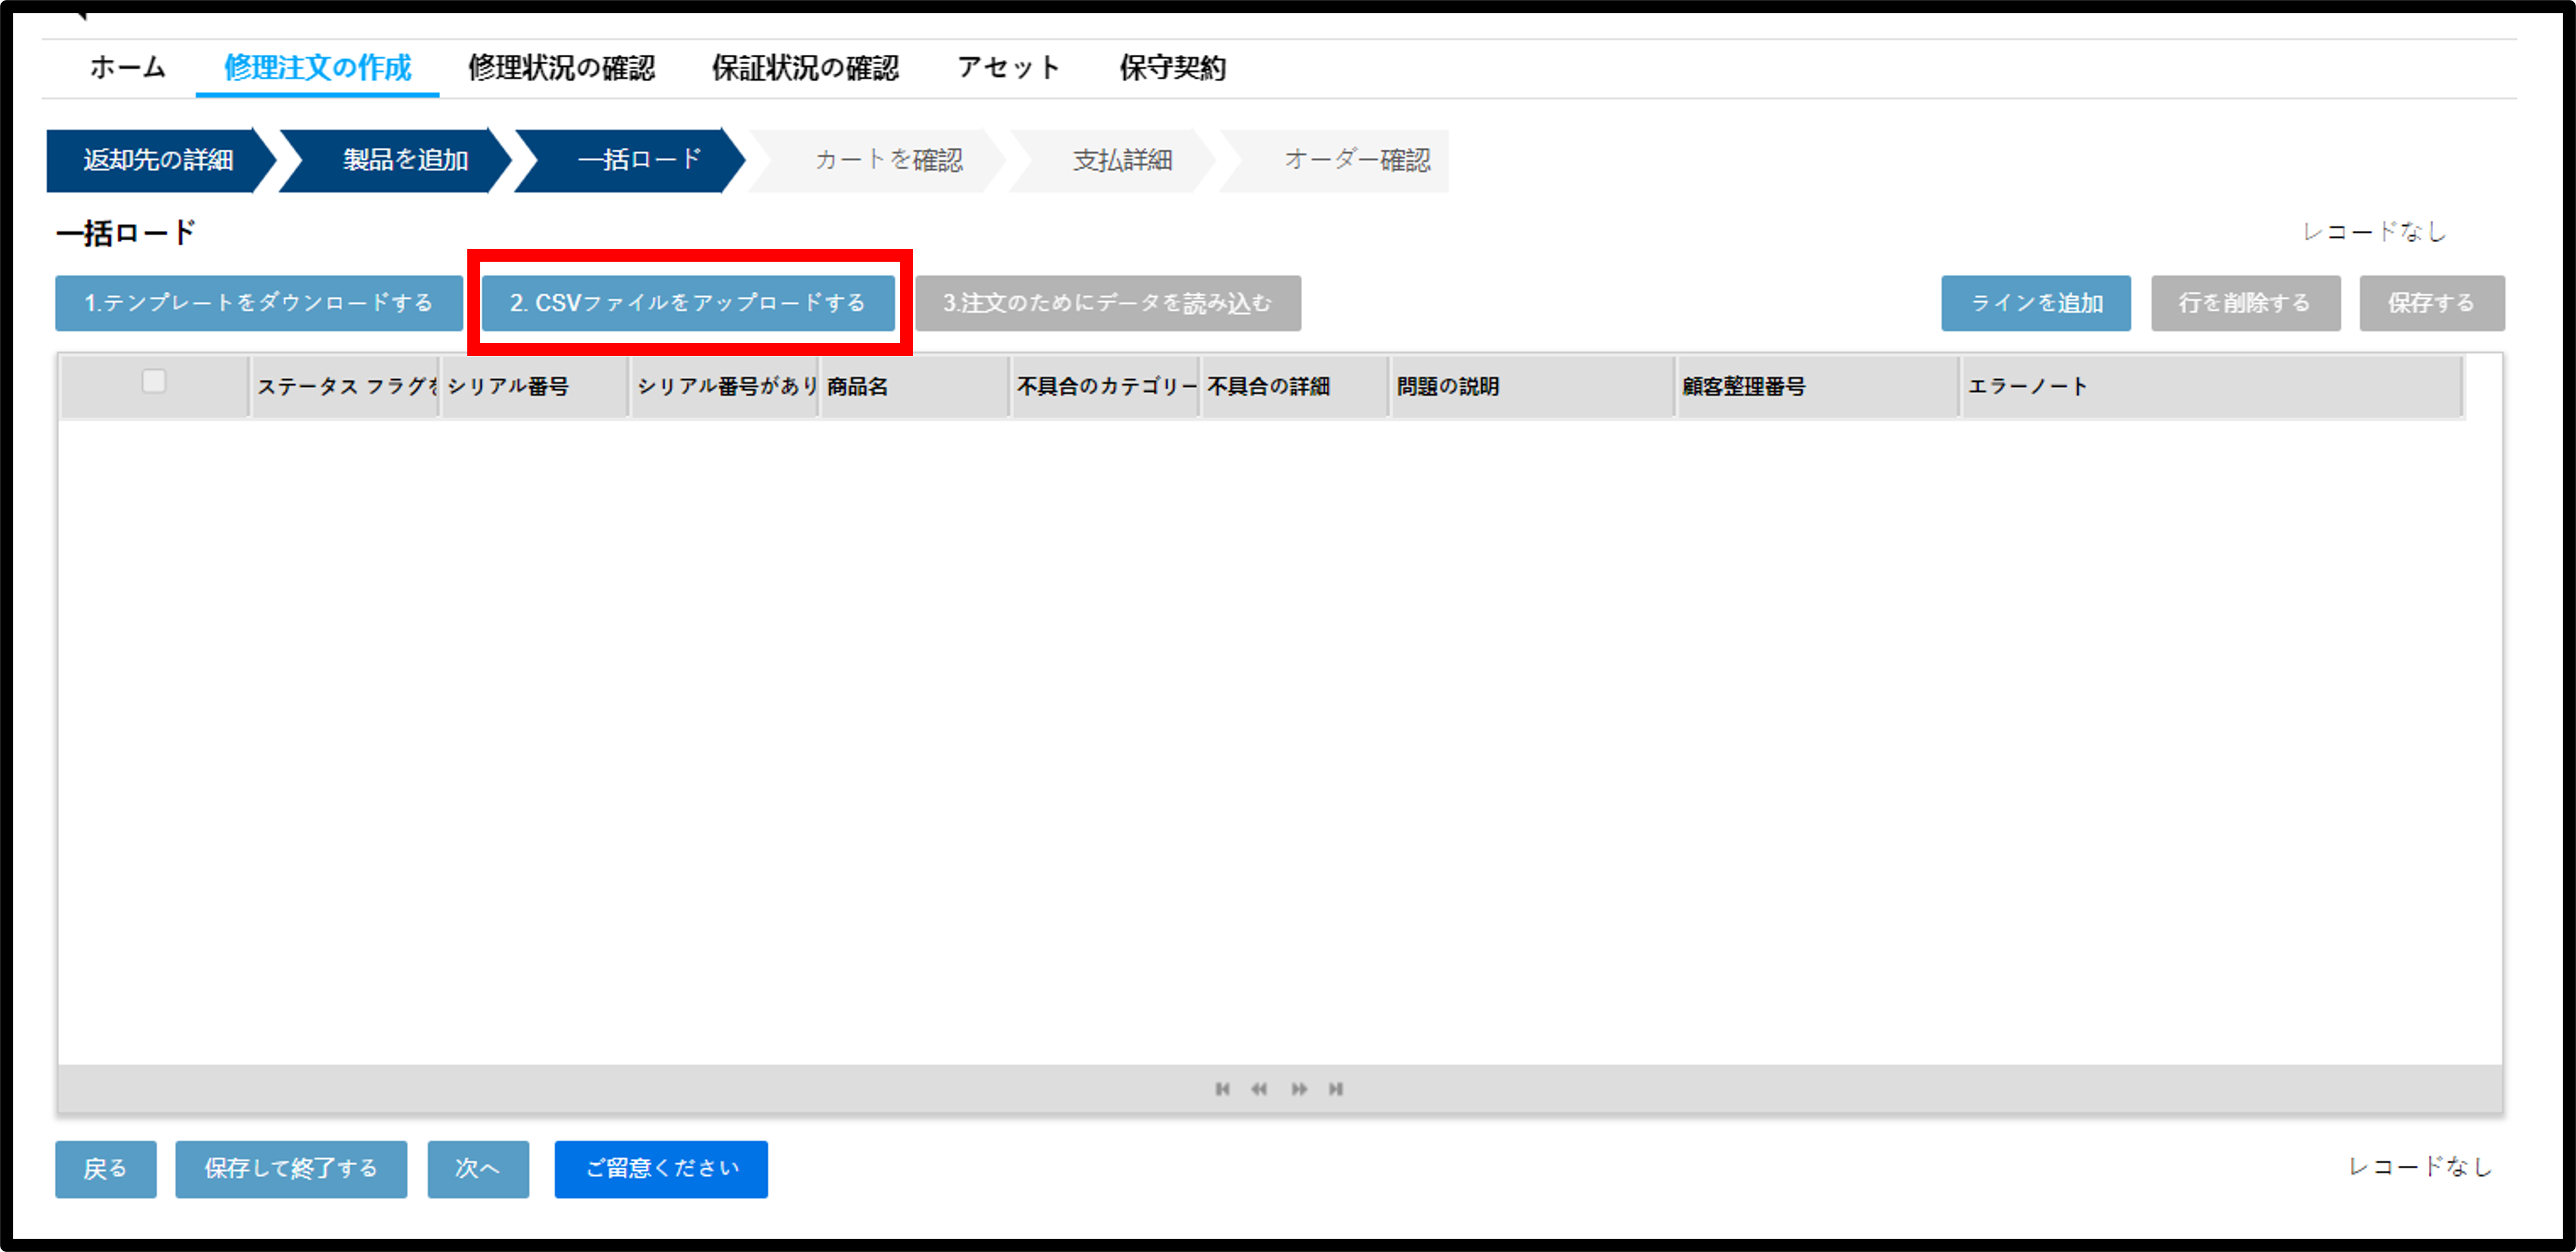Click 保存して終了する button
The image size is (2576, 1252).
click(291, 1169)
